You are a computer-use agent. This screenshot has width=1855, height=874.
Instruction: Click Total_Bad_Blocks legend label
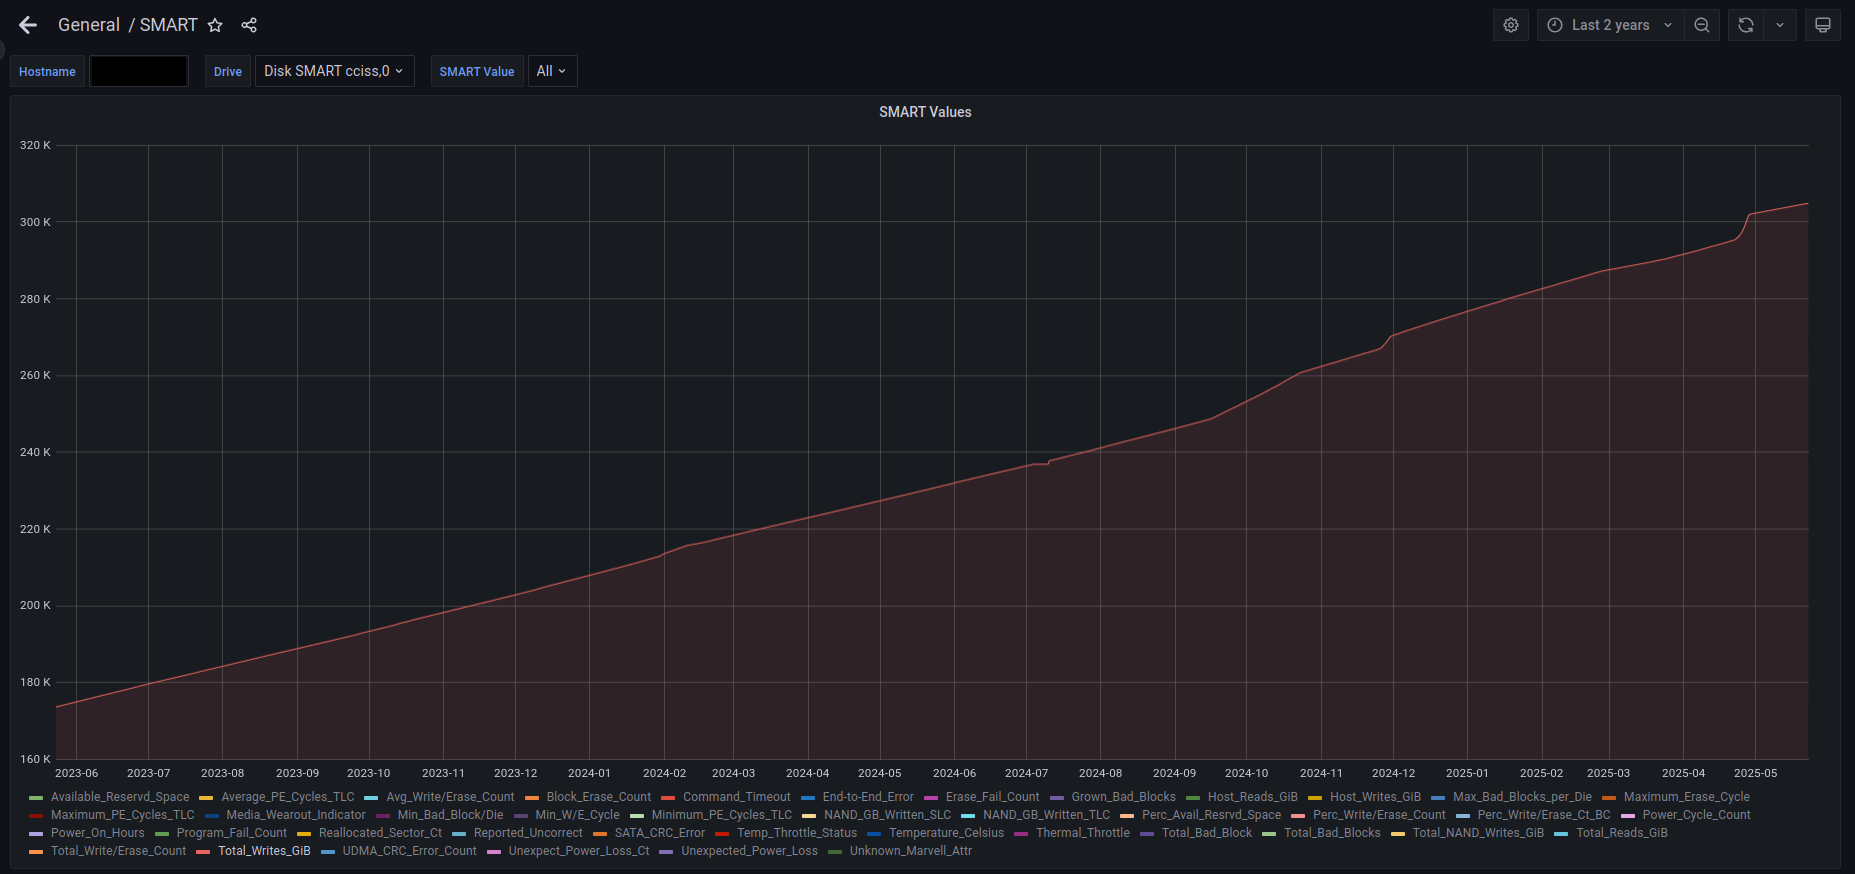click(x=1332, y=833)
